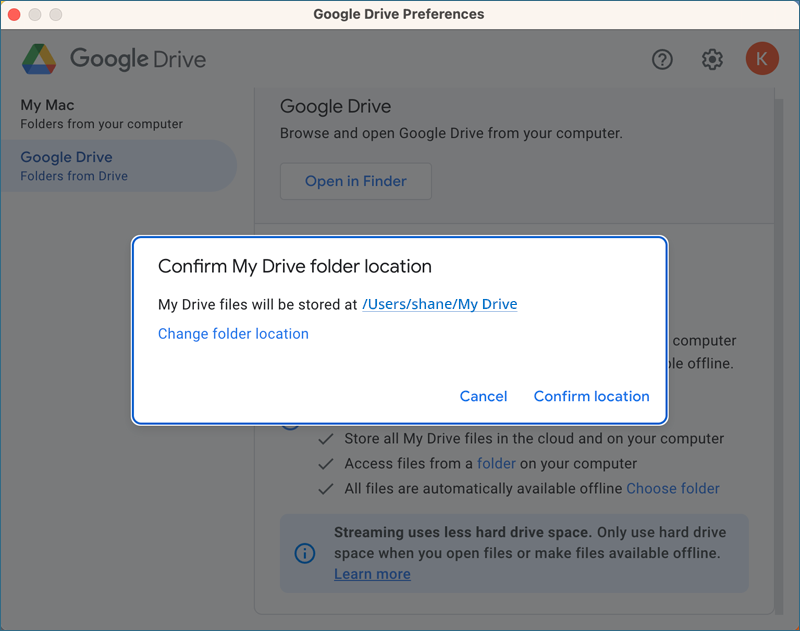Click the checkmark beside All files automatically available offline

(x=326, y=489)
